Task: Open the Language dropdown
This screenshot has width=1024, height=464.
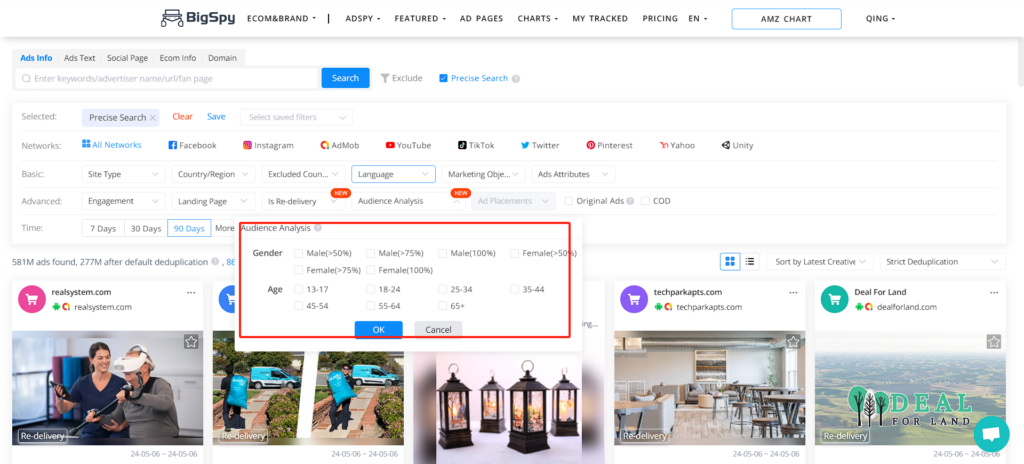Action: tap(393, 174)
